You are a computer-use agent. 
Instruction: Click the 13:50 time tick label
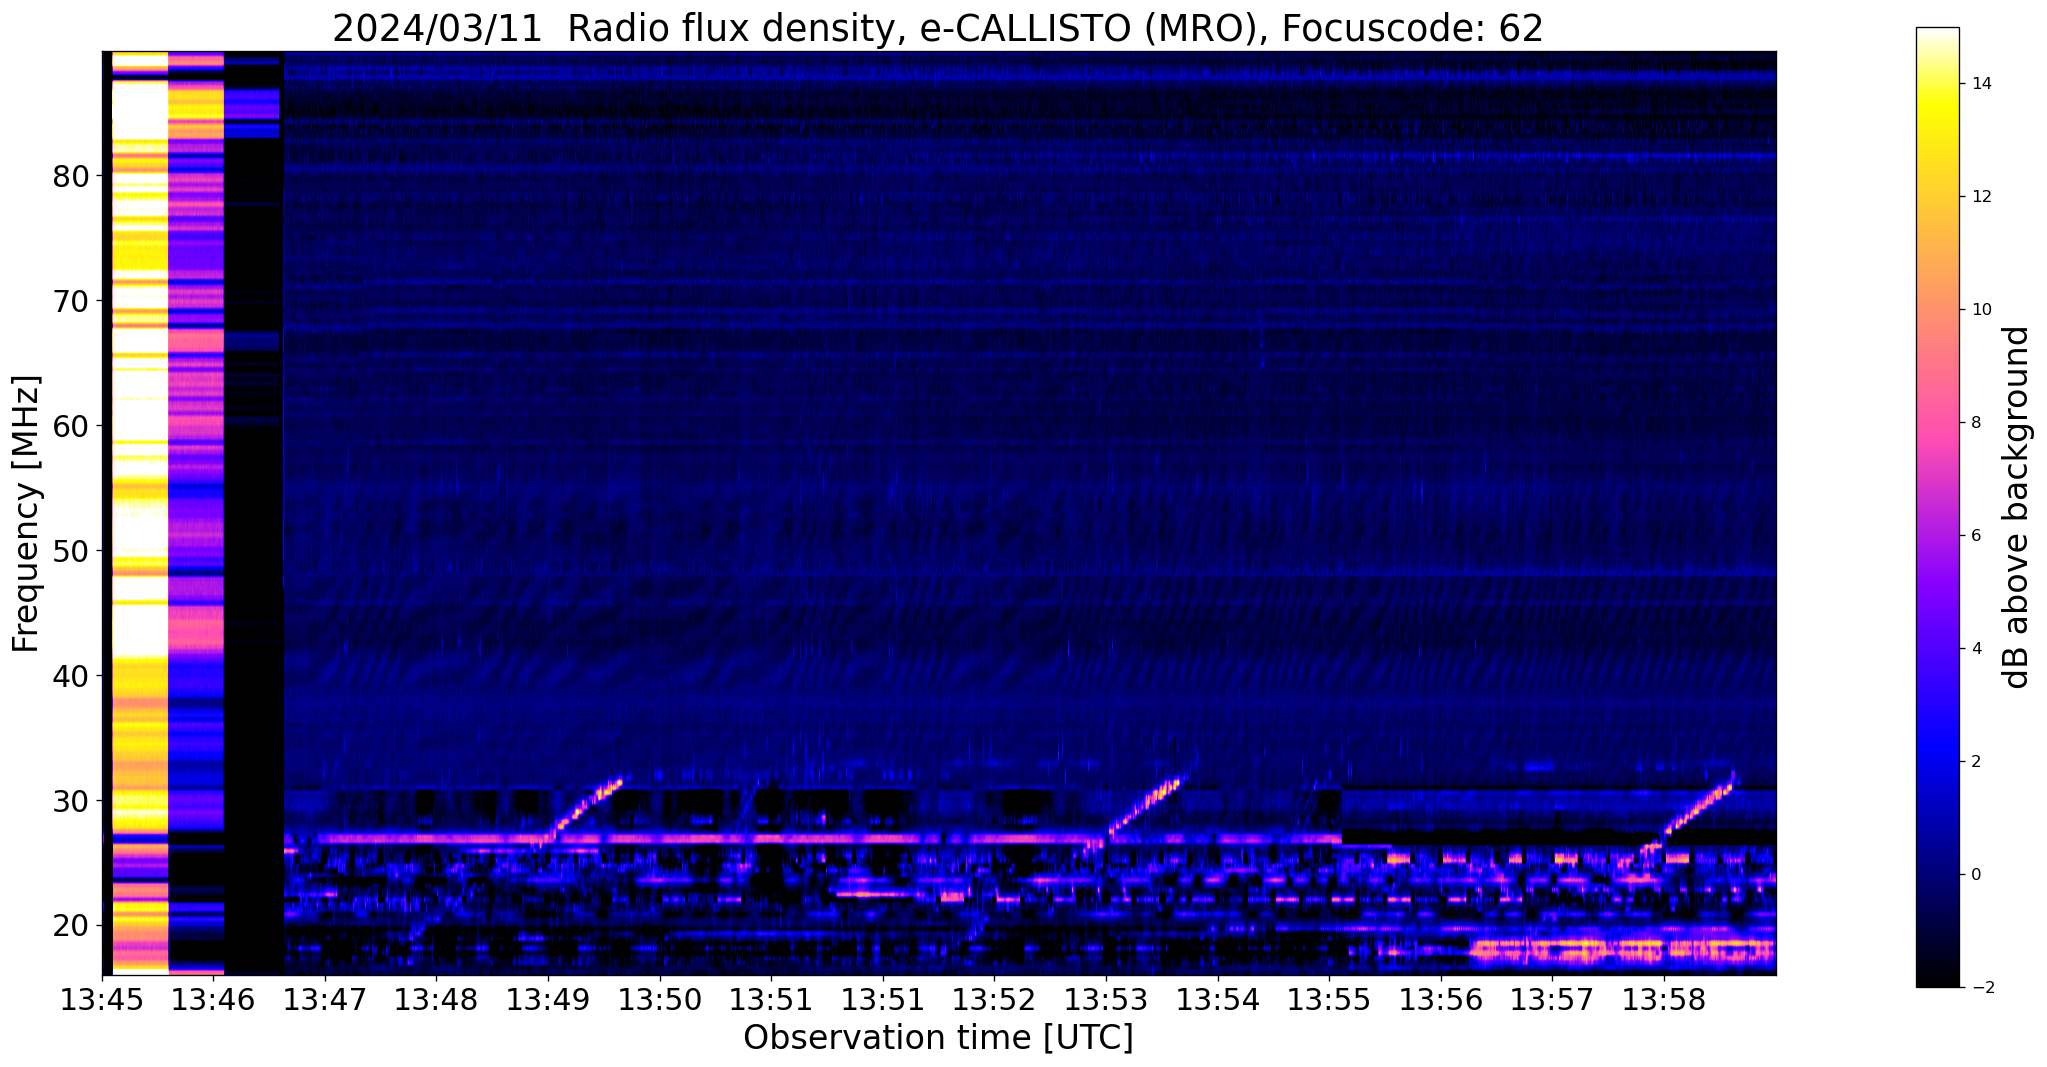tap(659, 1000)
